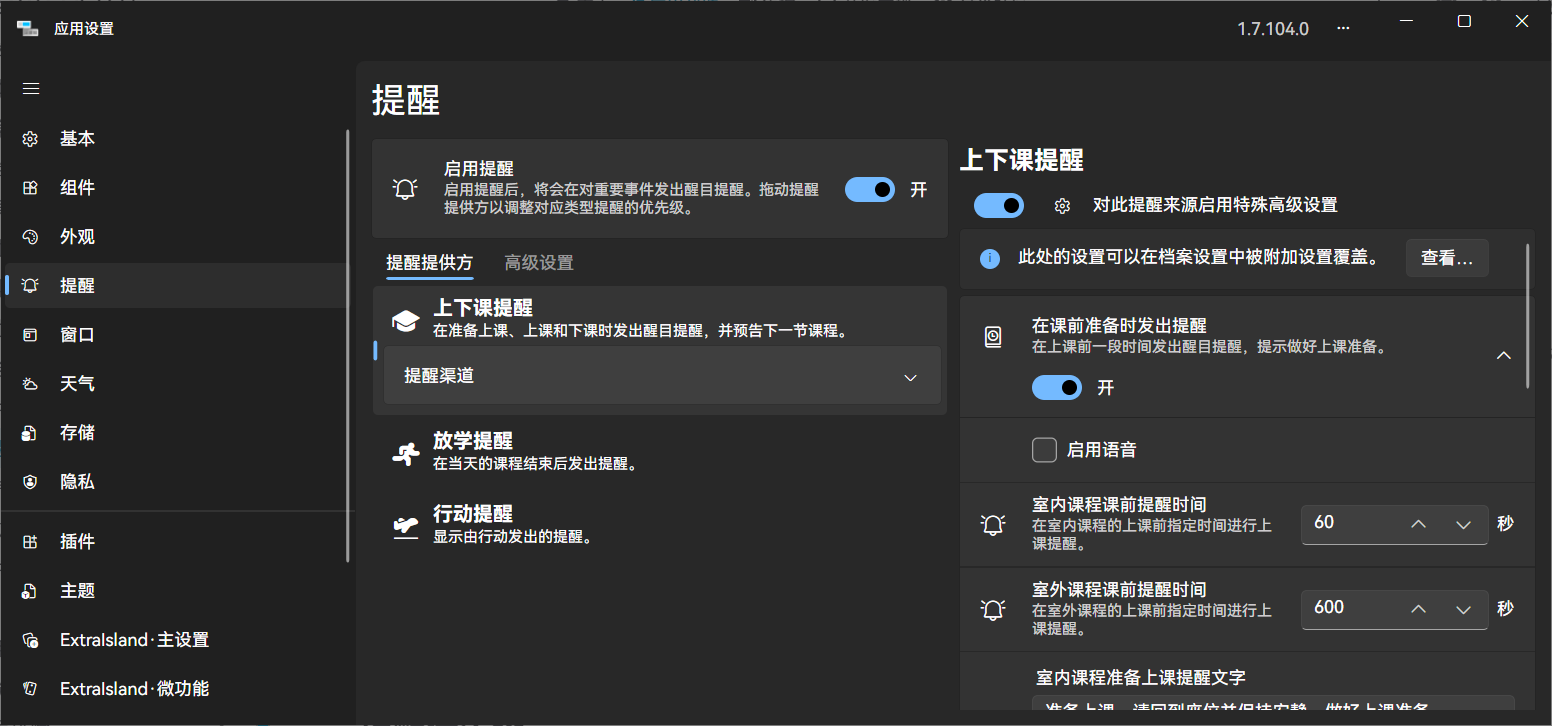Edit the 600 seconds input field
The image size is (1552, 726).
pos(1345,607)
